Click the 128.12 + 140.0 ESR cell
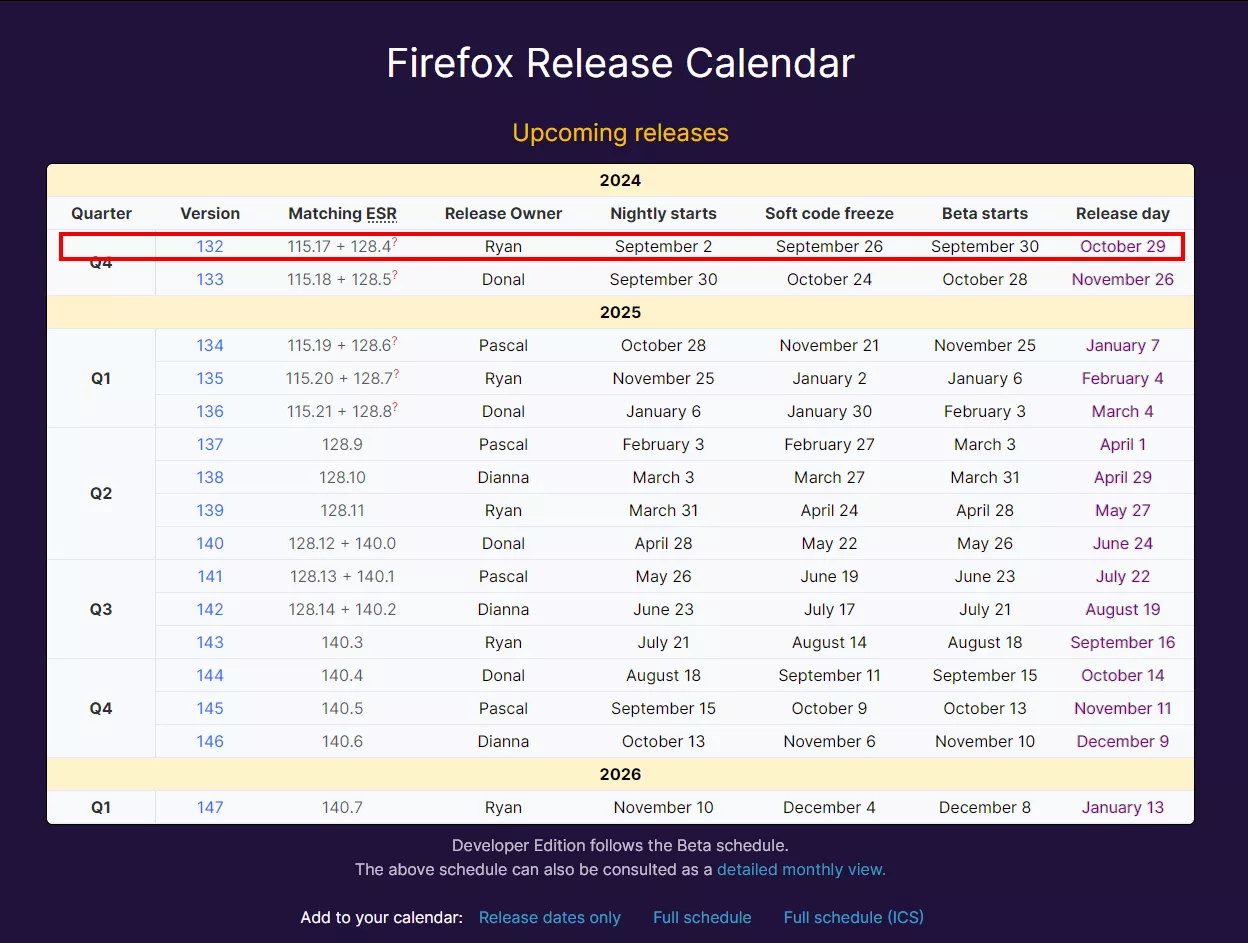 [x=342, y=543]
